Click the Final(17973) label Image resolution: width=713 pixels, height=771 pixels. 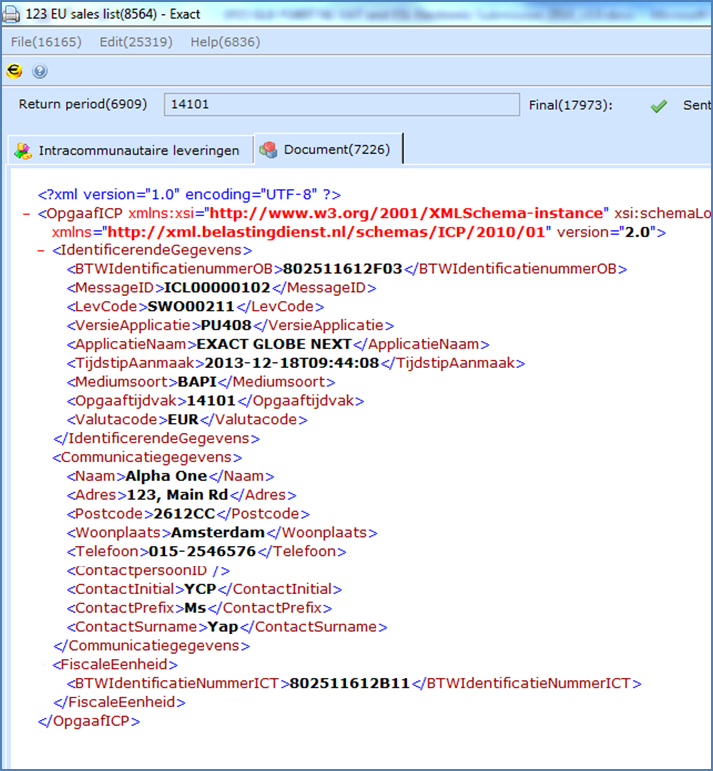[x=570, y=105]
